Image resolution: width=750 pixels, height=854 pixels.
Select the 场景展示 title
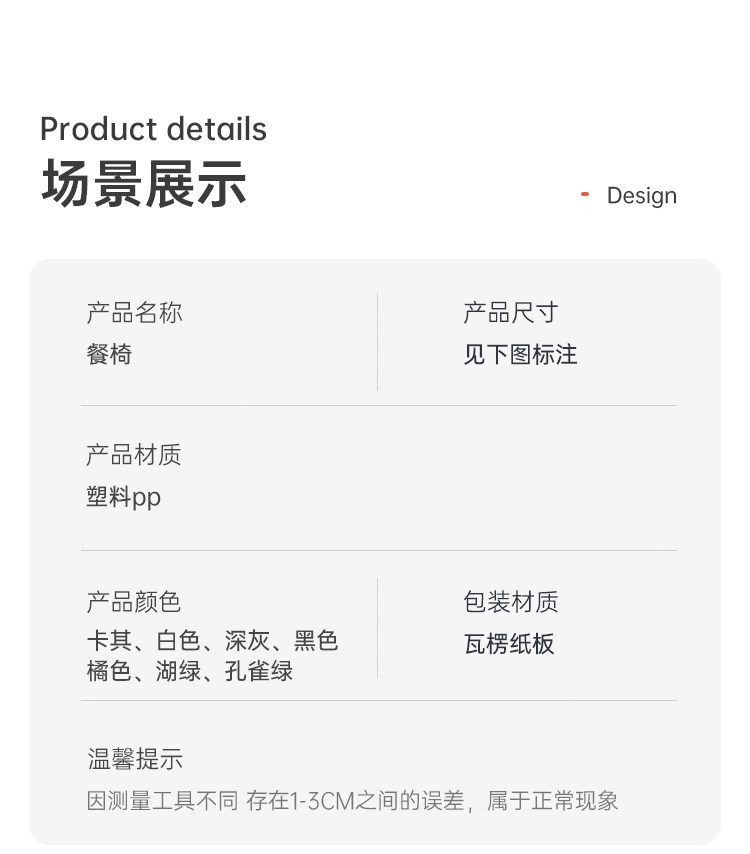tap(143, 184)
